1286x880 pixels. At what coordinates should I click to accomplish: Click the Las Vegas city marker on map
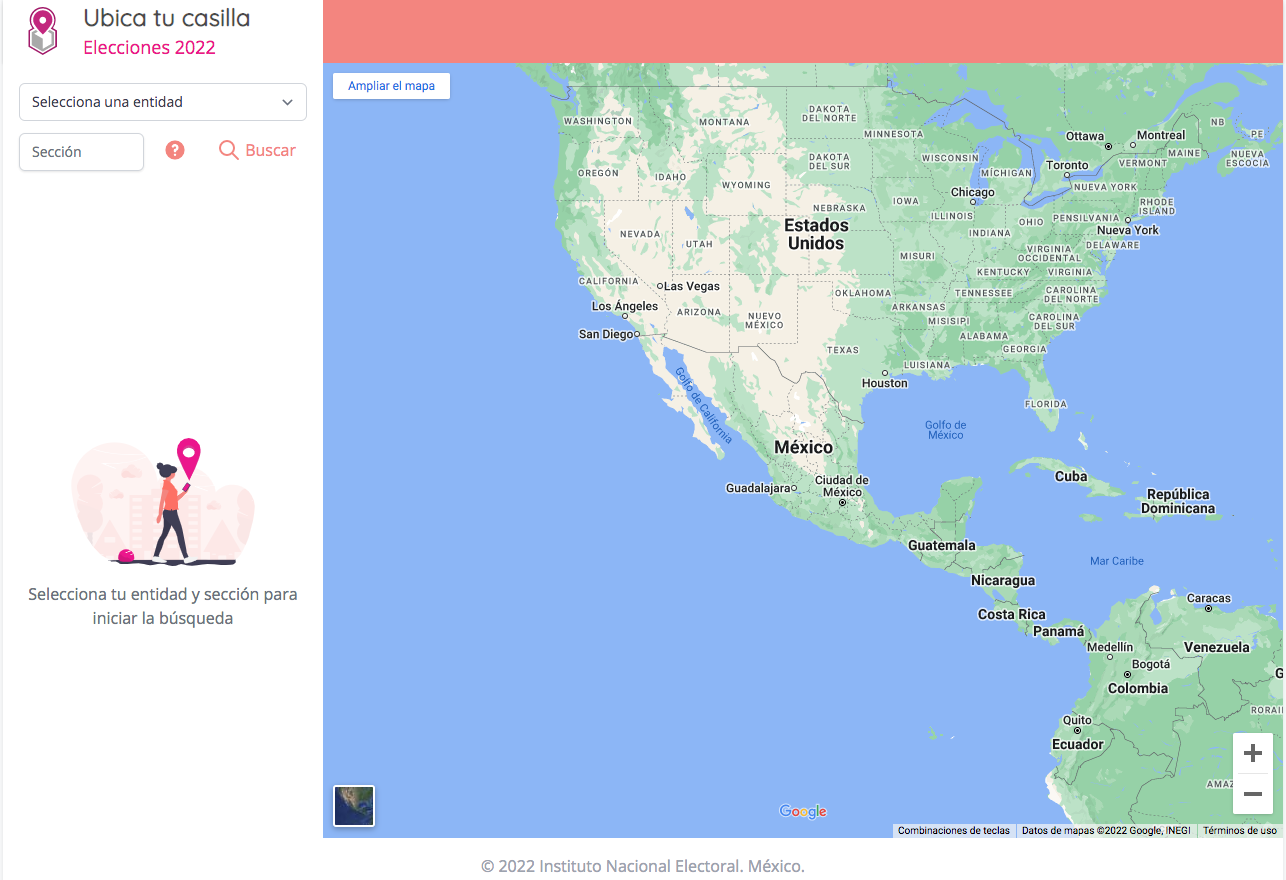pyautogui.click(x=660, y=286)
